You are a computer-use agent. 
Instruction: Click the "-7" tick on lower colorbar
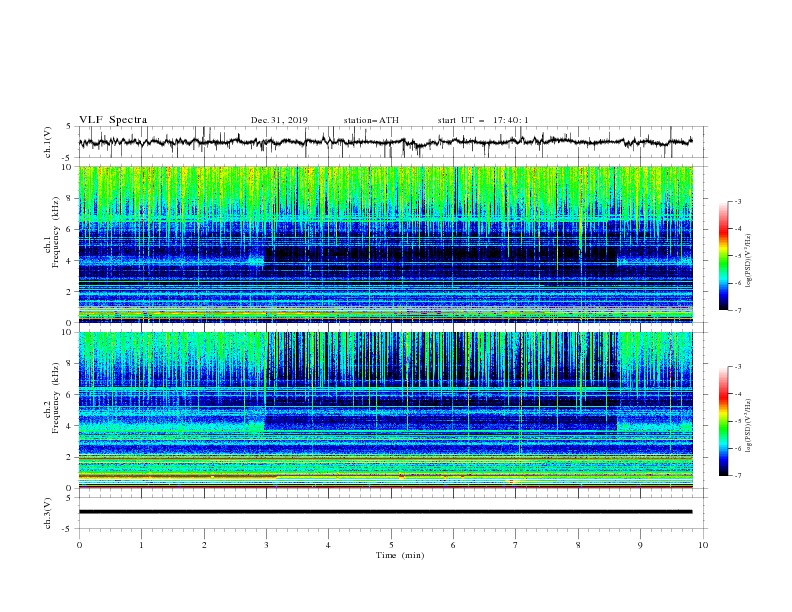coord(737,475)
